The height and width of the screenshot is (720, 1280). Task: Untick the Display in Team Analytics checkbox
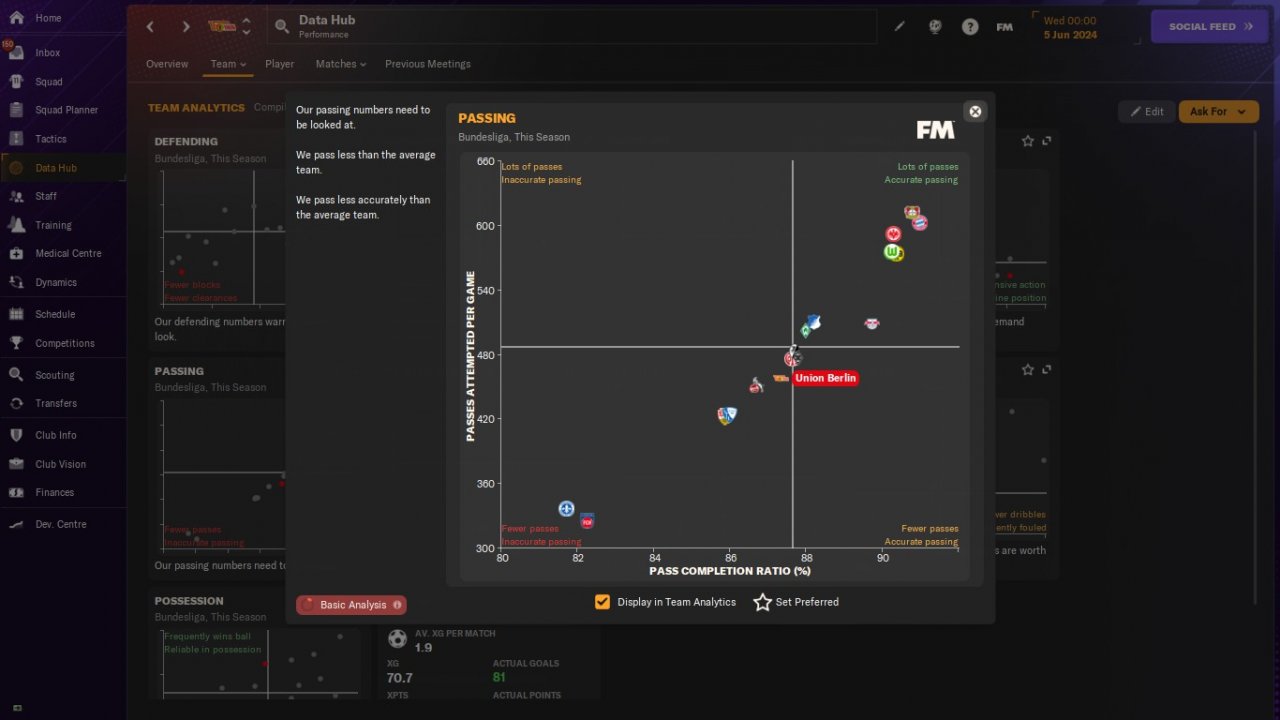(x=602, y=602)
